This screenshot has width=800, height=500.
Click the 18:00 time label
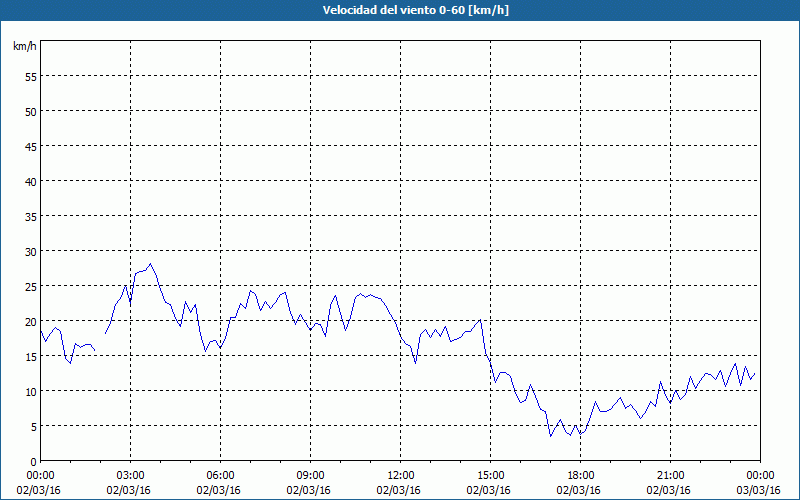click(580, 476)
